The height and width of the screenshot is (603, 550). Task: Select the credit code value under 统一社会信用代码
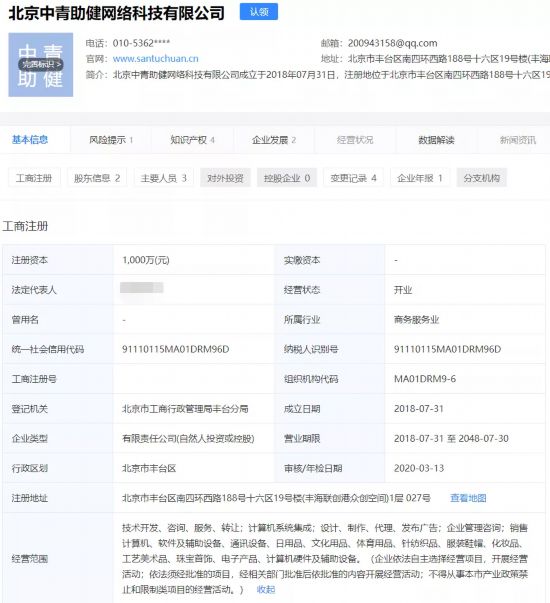pyautogui.click(x=175, y=349)
